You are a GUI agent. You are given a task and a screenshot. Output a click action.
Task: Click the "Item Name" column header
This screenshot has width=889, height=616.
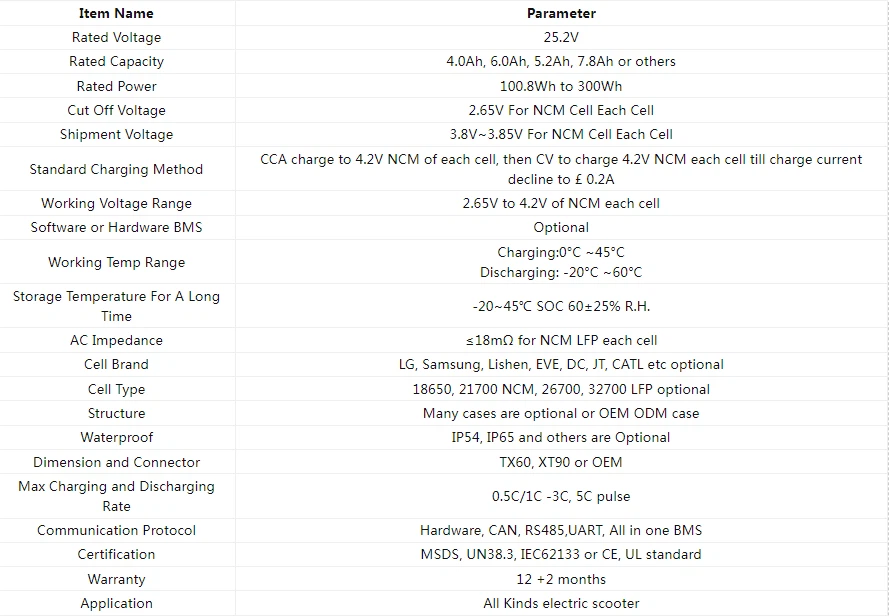point(116,13)
